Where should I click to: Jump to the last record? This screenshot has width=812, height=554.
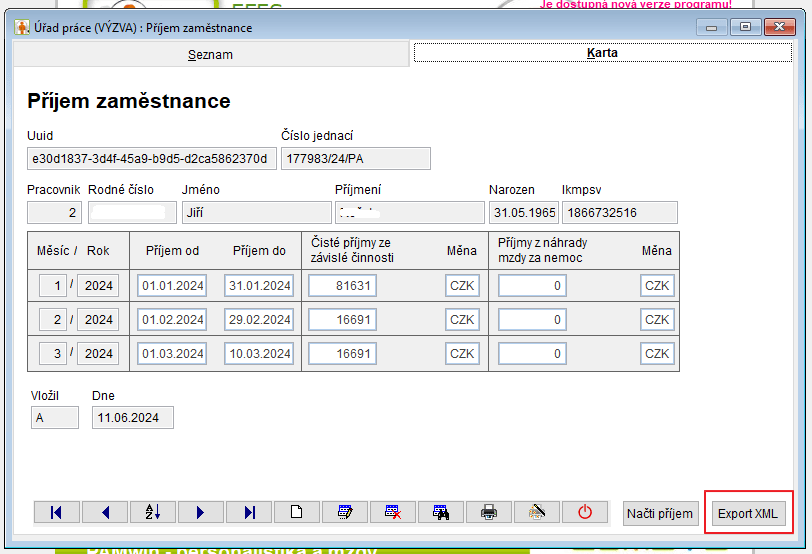click(x=249, y=513)
